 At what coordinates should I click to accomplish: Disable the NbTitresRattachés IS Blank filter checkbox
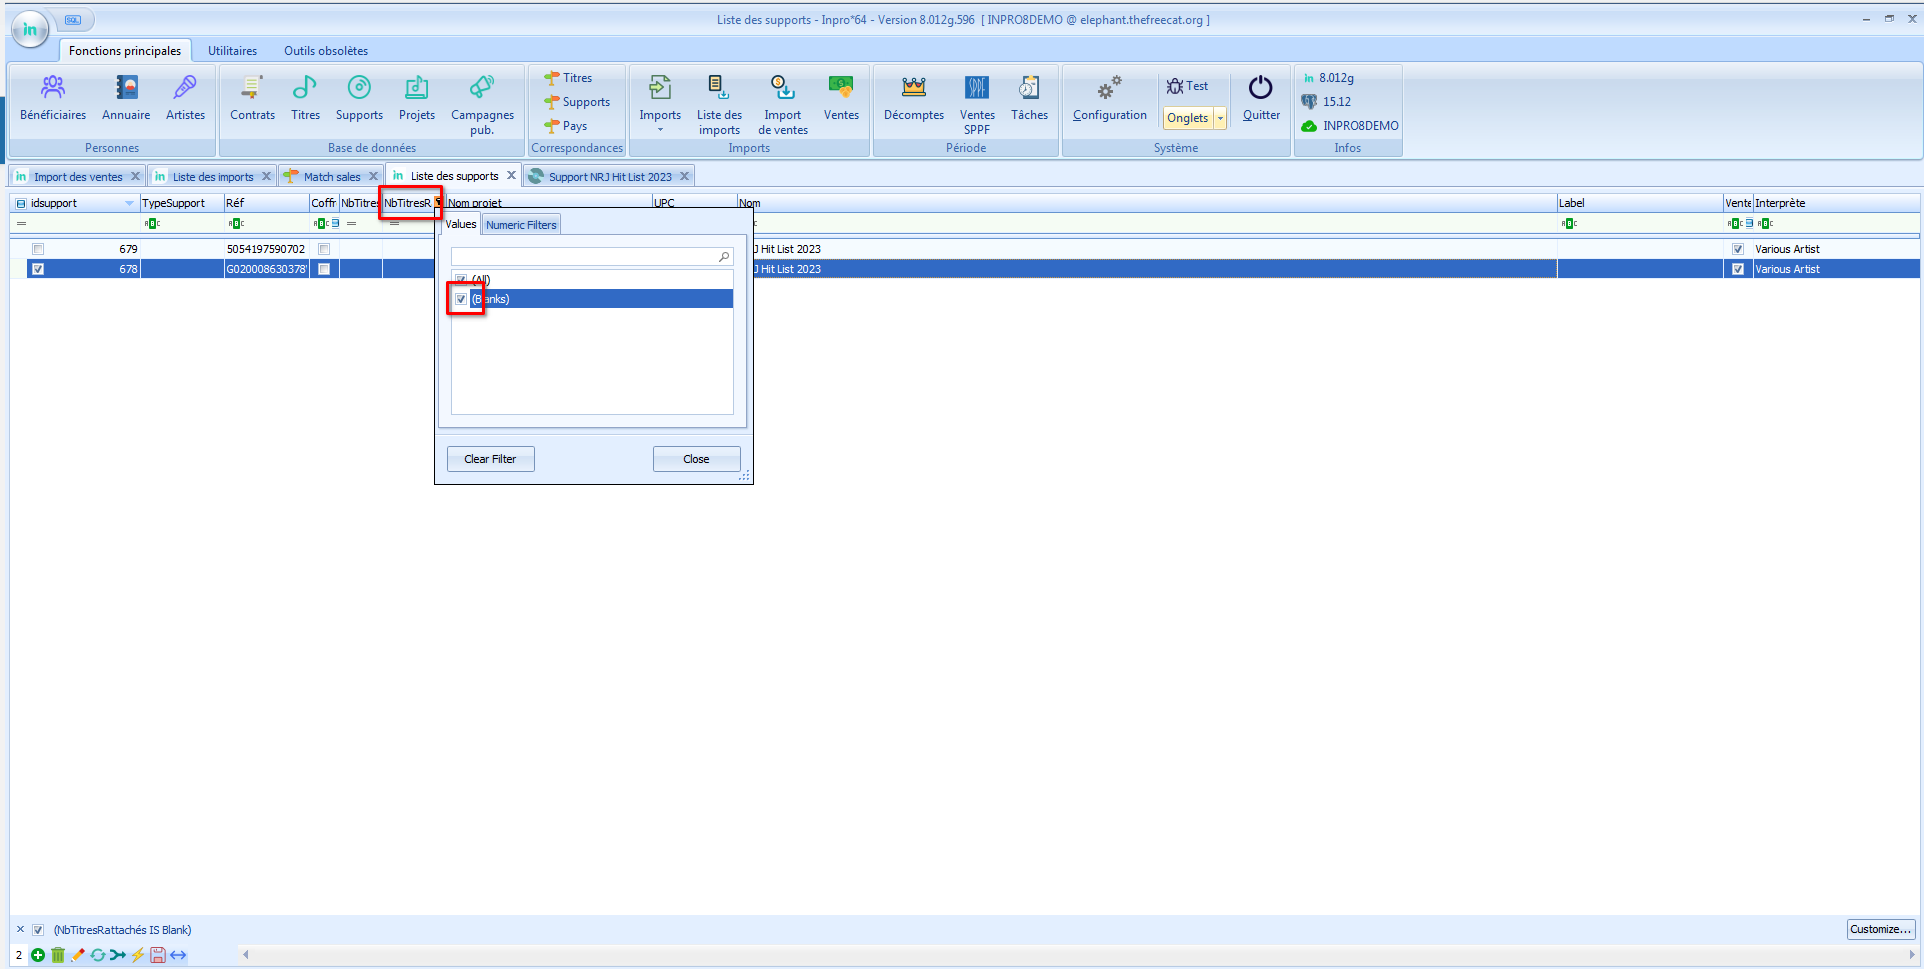(38, 930)
